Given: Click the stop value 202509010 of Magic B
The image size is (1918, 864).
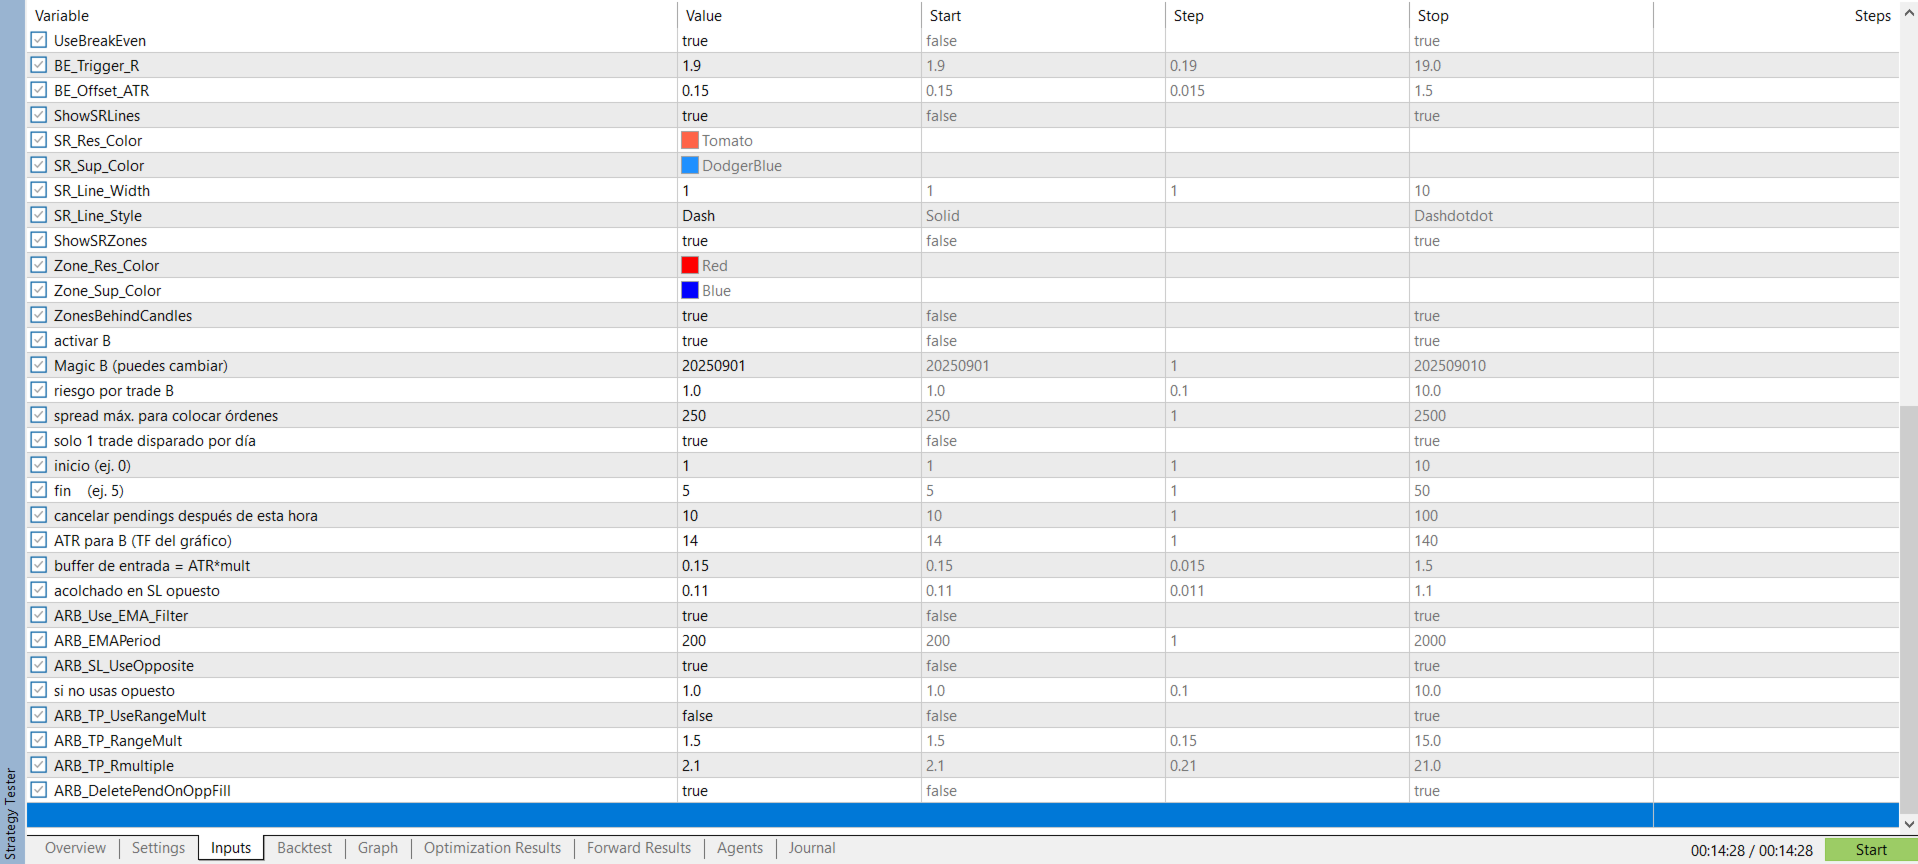Looking at the screenshot, I should tap(1449, 365).
